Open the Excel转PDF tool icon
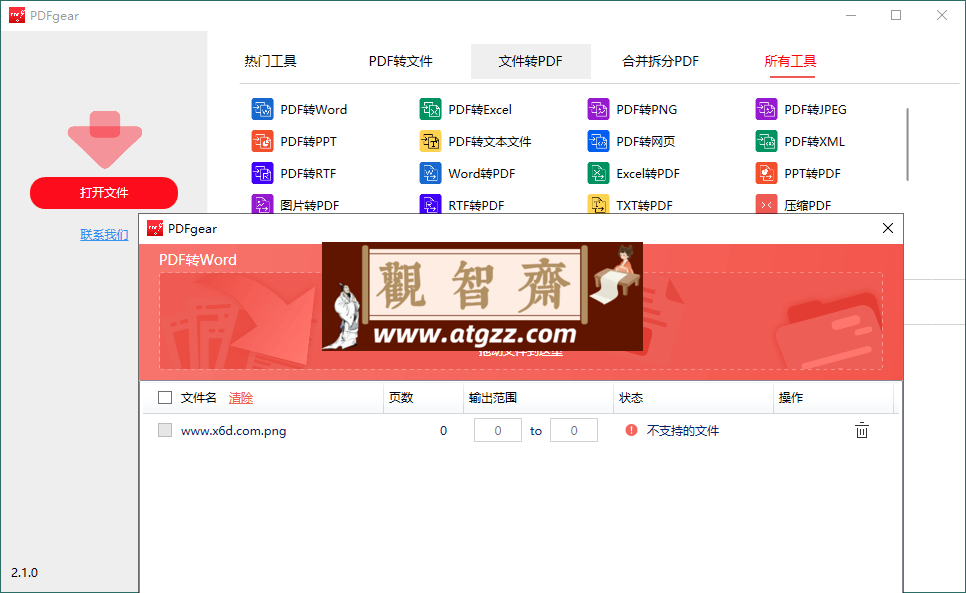 (598, 174)
